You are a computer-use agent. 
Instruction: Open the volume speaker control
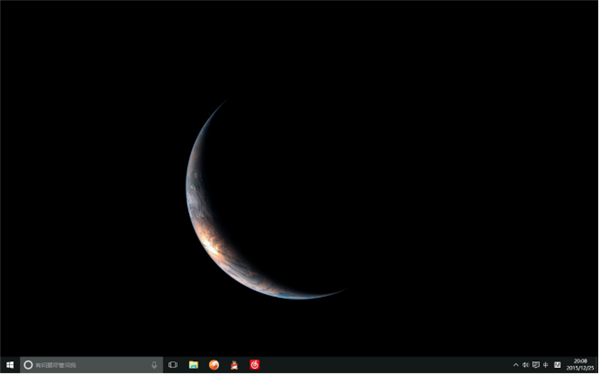(526, 365)
